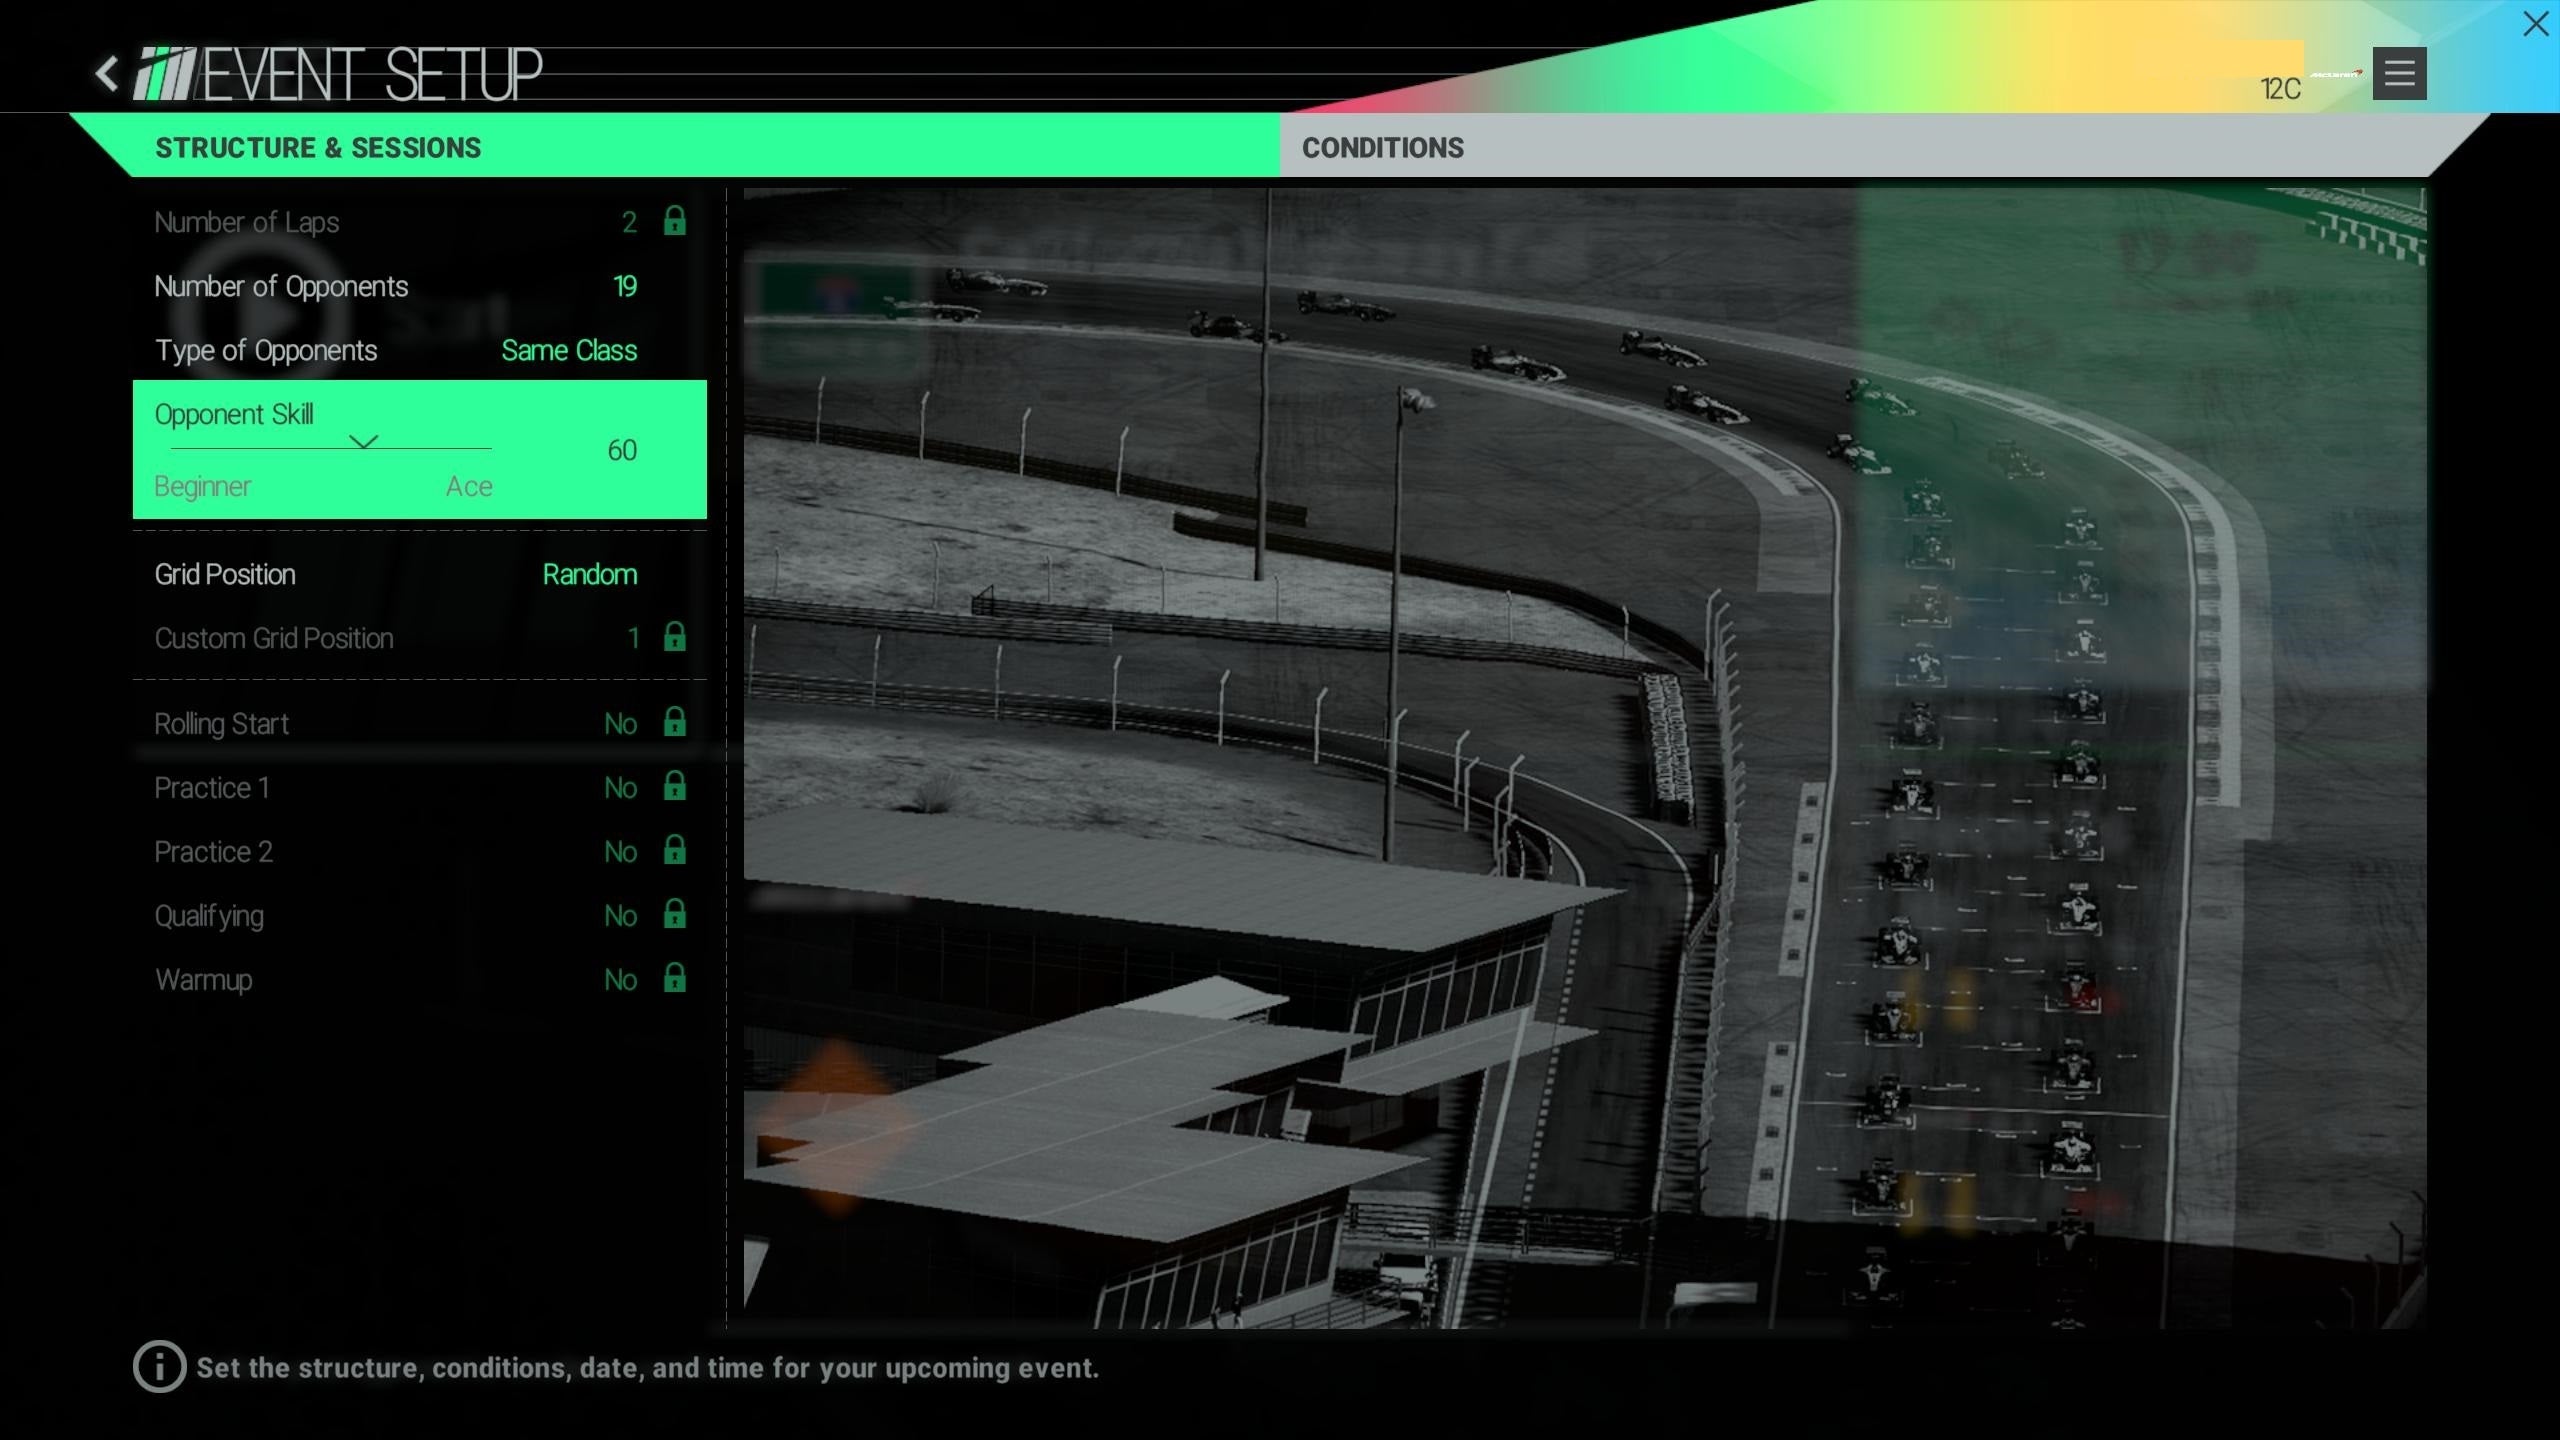Click the Opponent Skill slider handle
Image resolution: width=2560 pixels, height=1440 pixels.
click(x=363, y=441)
